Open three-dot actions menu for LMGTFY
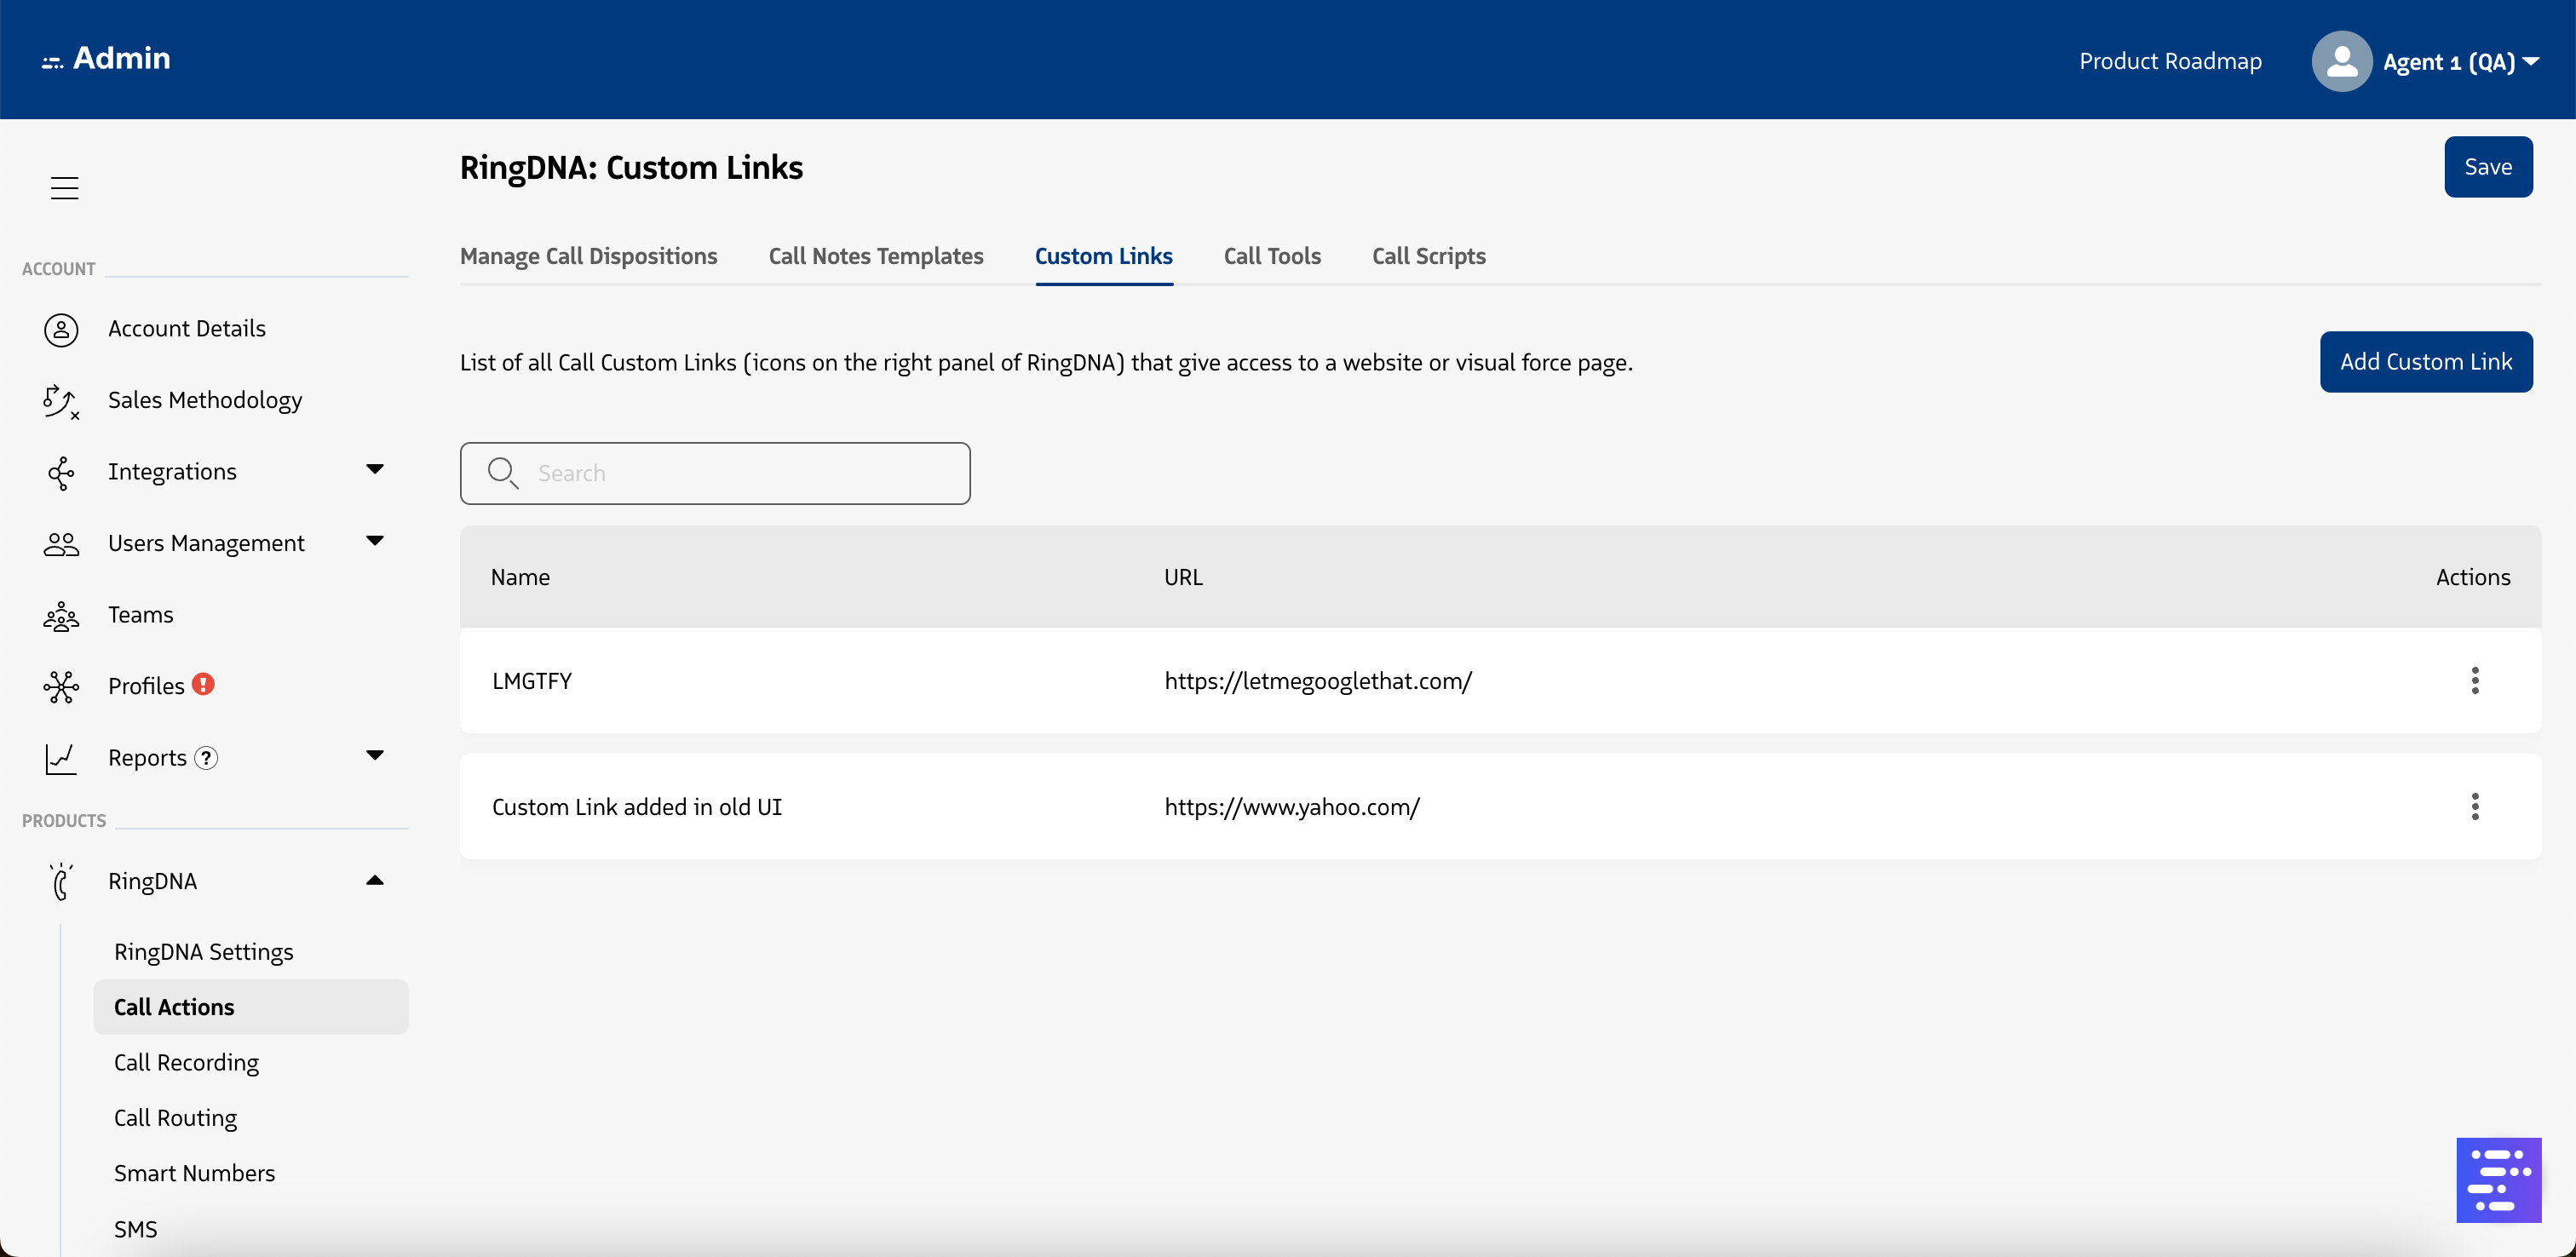Screen dimensions: 2576x1257 click(x=2474, y=681)
